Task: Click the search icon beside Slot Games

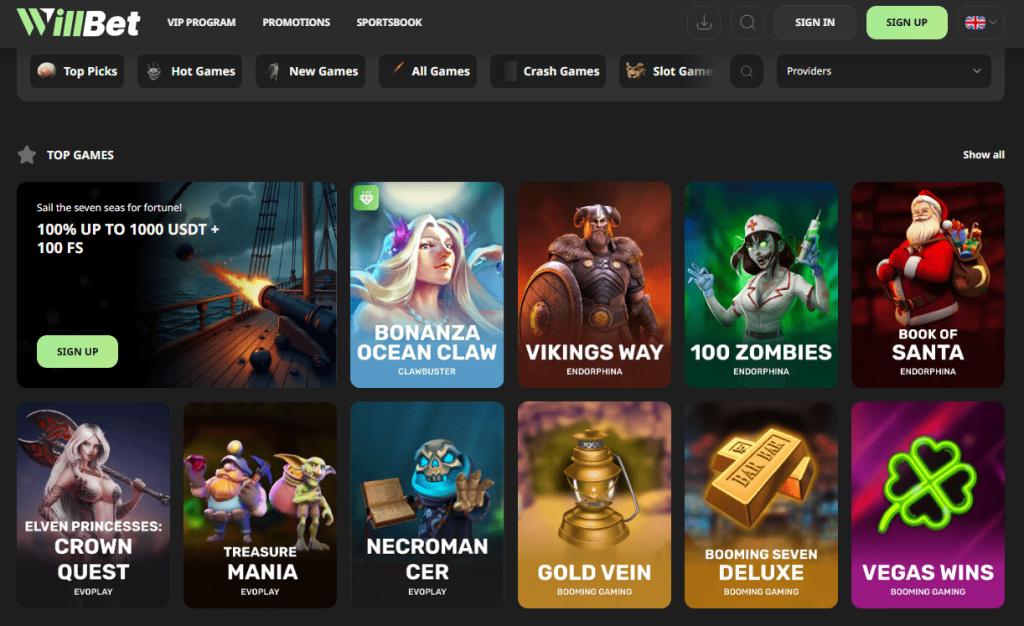Action: [x=746, y=71]
